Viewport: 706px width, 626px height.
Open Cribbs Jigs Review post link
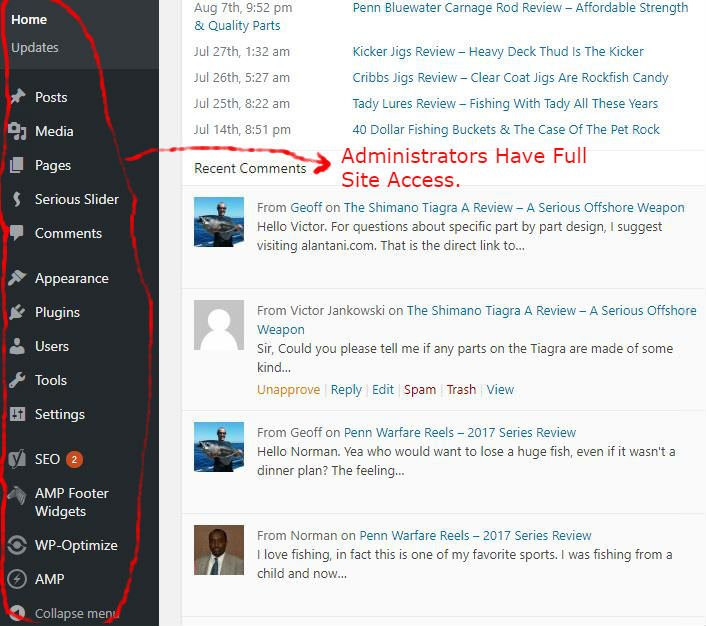pyautogui.click(x=510, y=78)
